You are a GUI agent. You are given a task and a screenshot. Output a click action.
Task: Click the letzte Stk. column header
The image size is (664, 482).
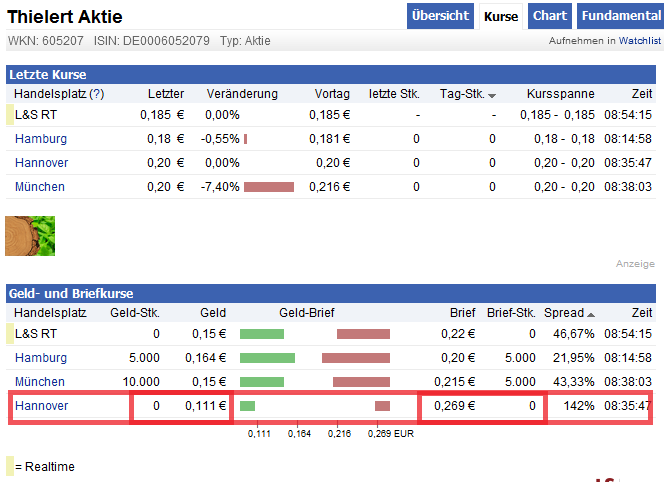[x=394, y=94]
